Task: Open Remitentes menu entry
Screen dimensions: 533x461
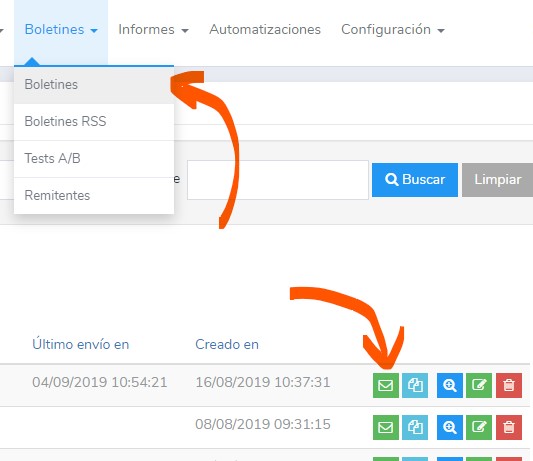Action: 94,195
